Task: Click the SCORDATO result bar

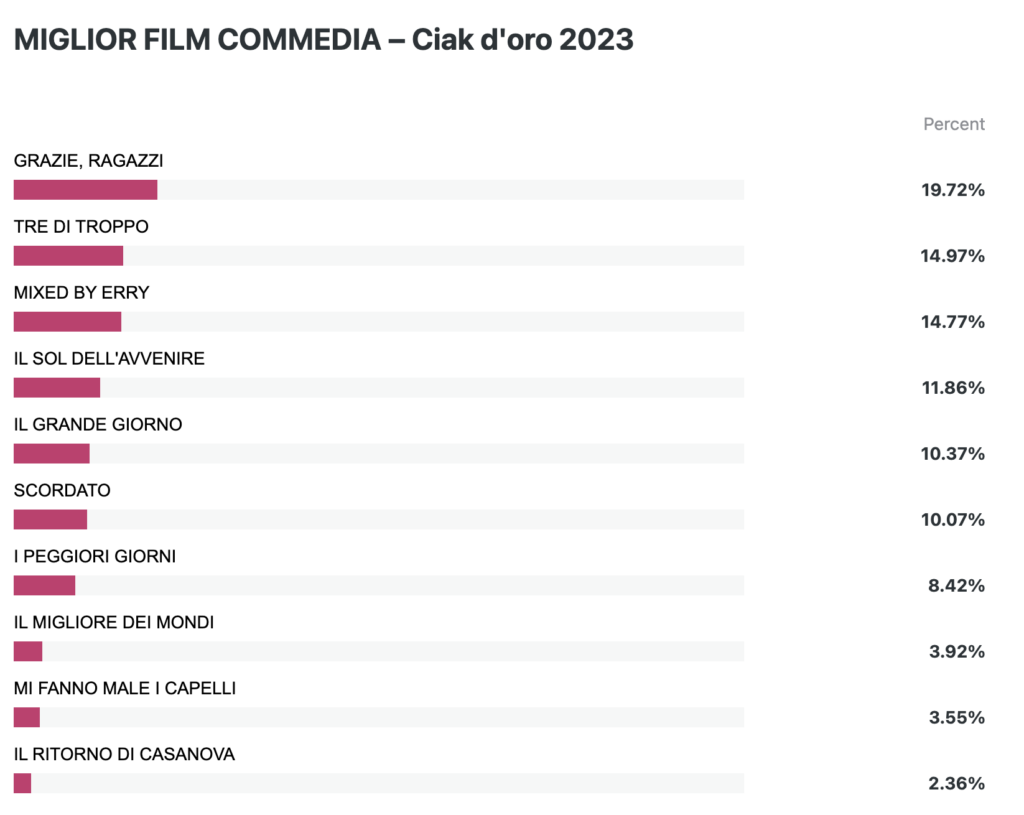Action: coord(379,519)
